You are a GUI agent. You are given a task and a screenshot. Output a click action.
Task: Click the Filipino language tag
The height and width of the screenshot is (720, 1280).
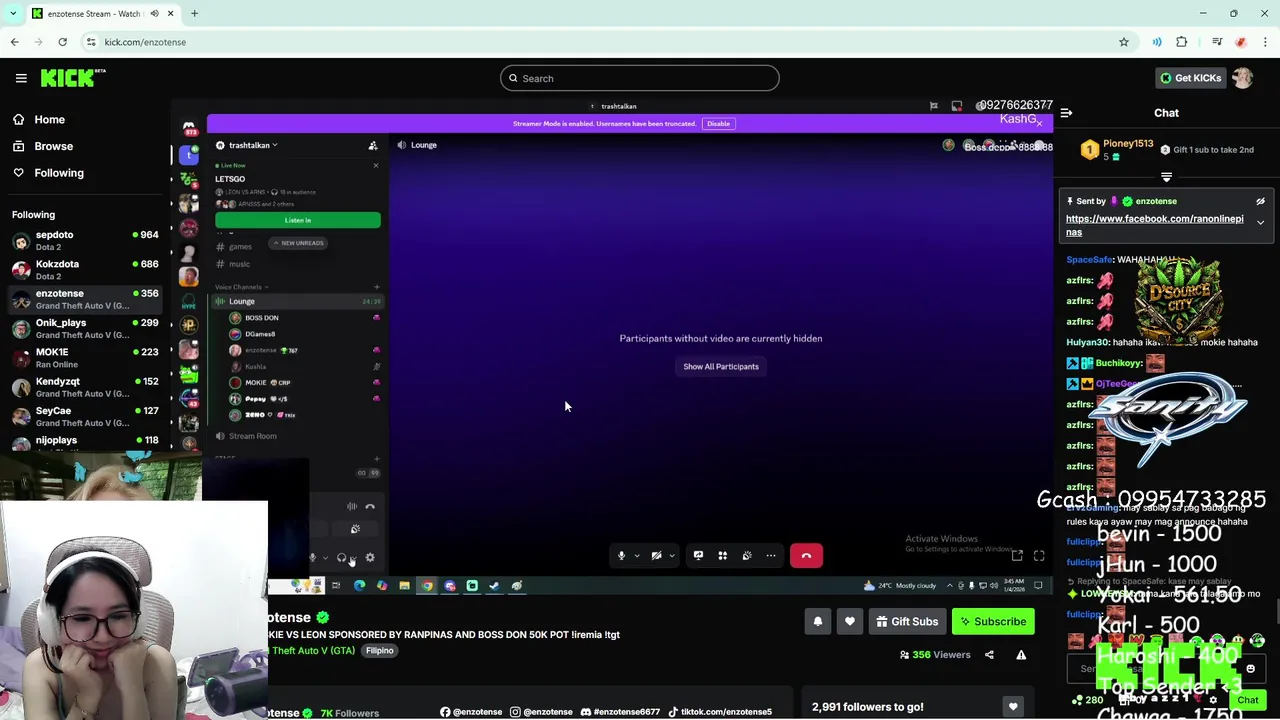pos(380,650)
